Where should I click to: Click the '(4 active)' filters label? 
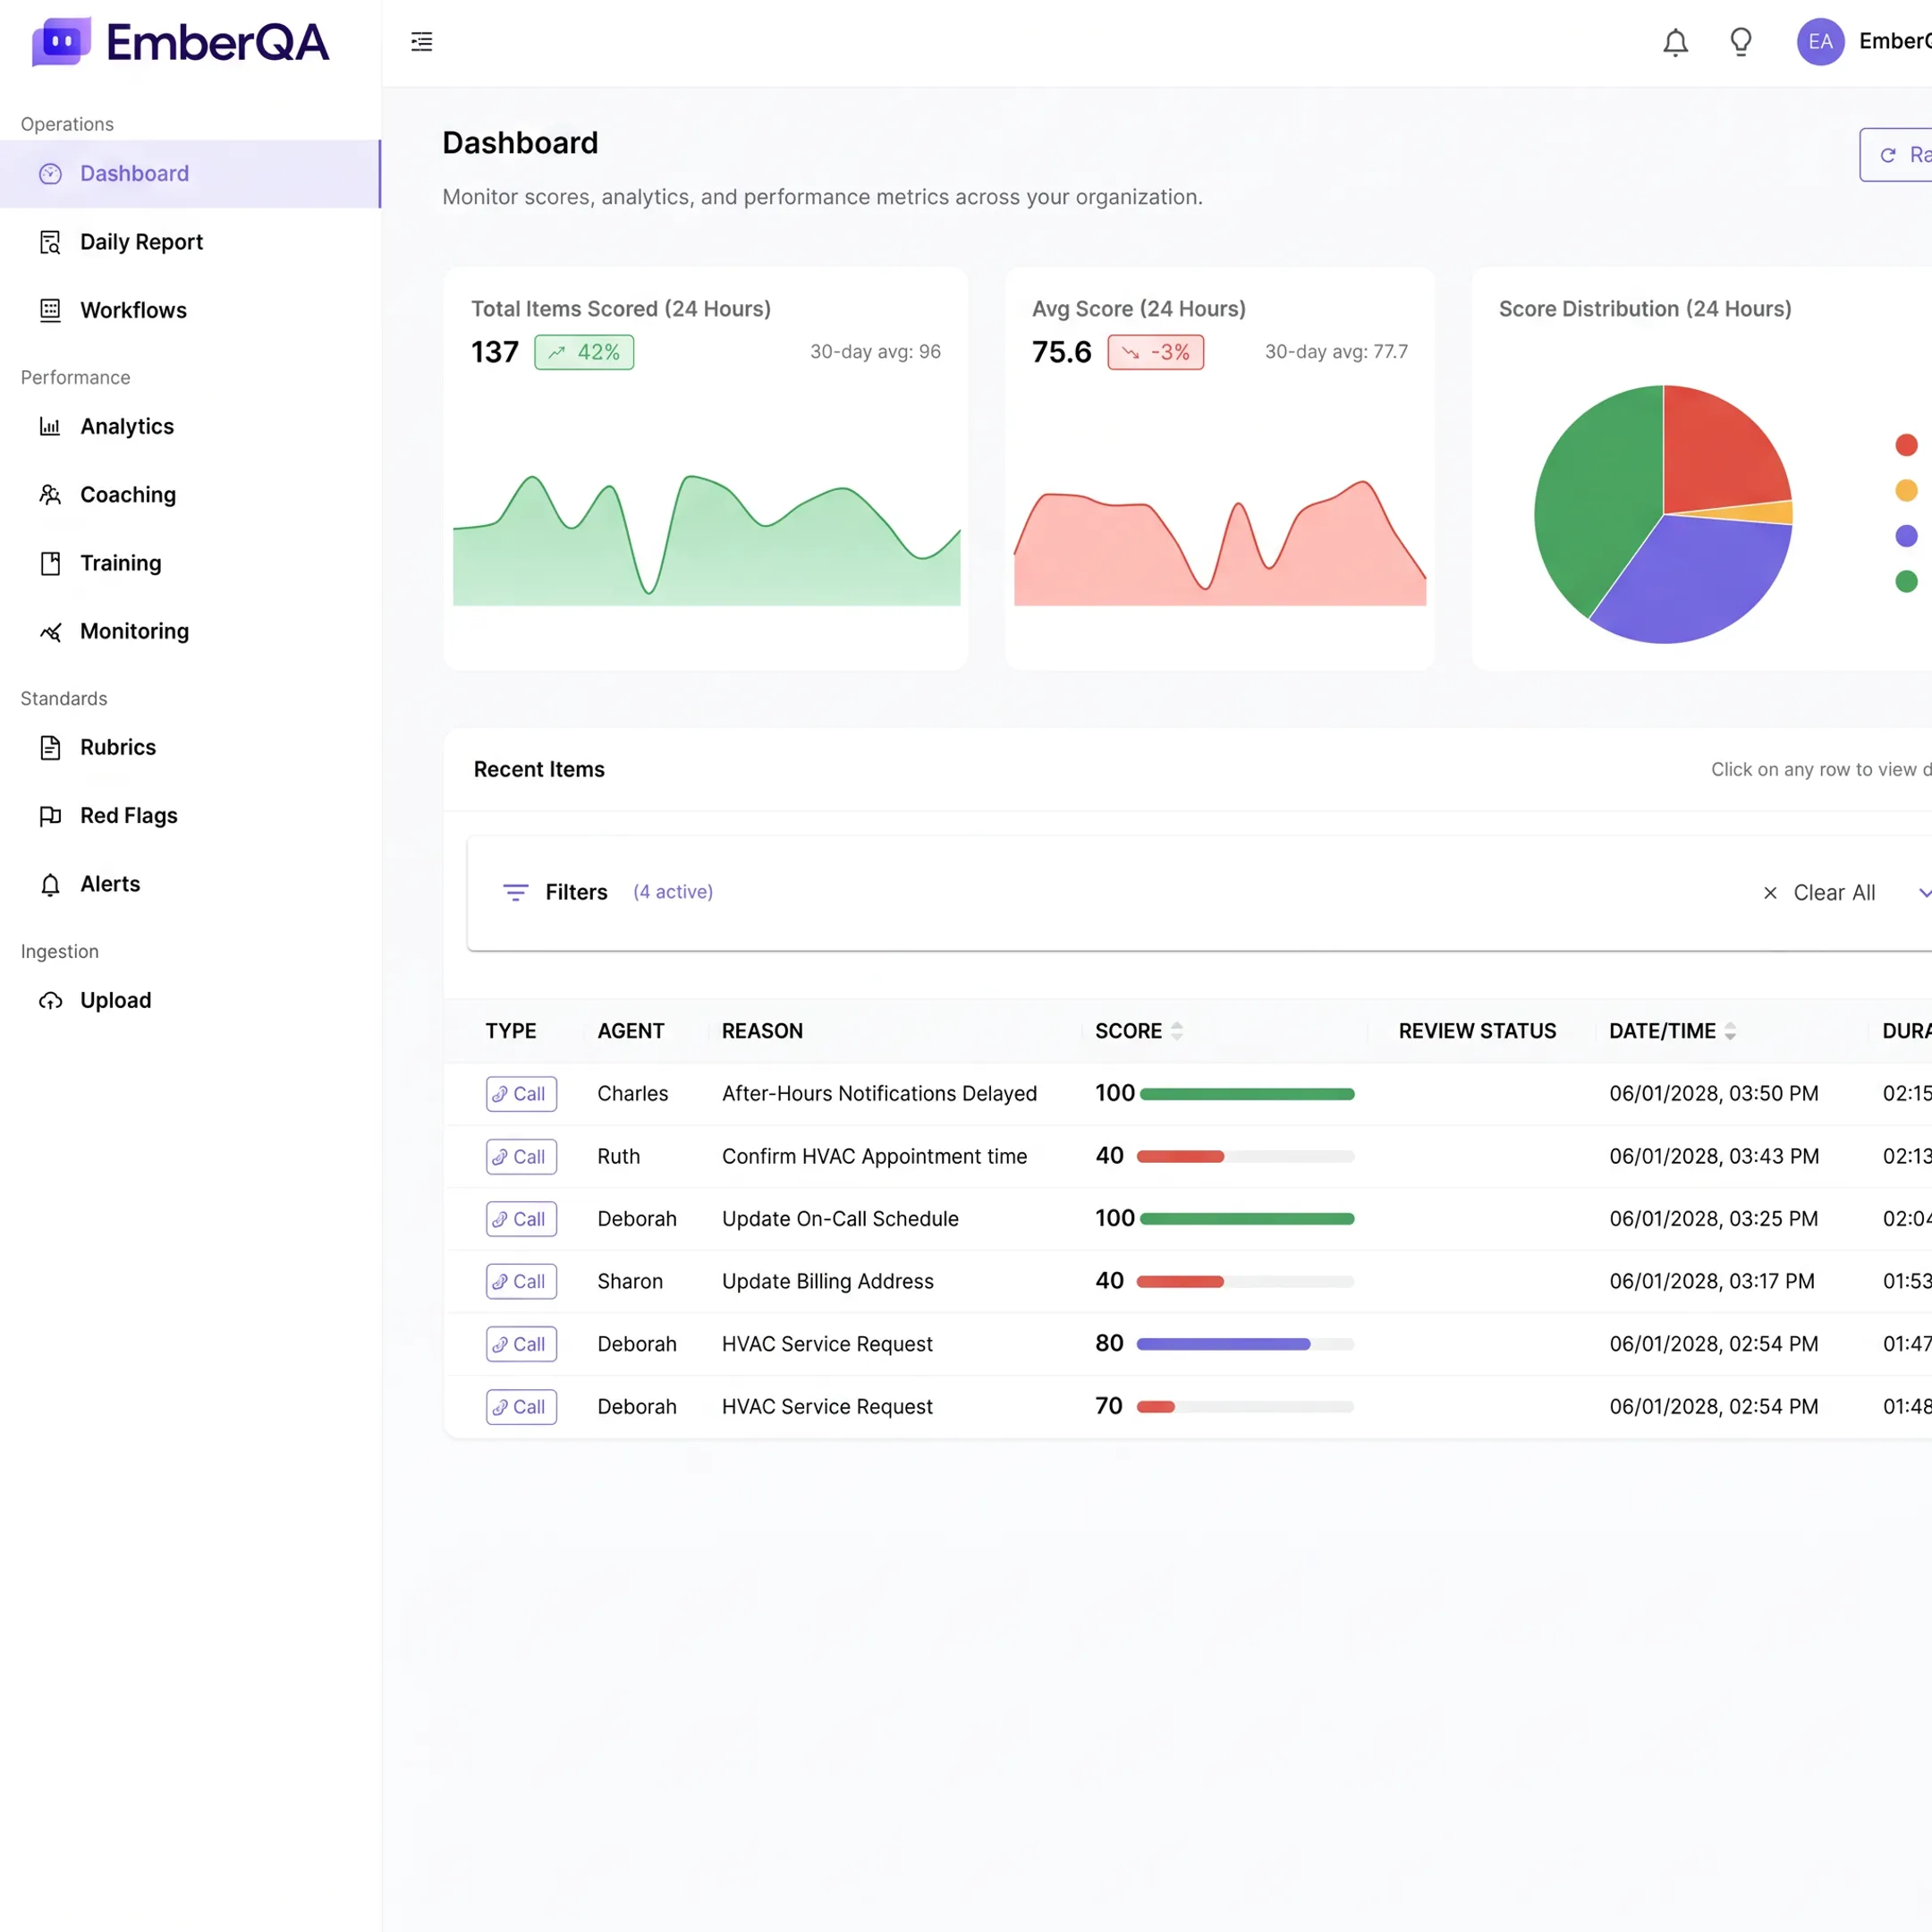[x=673, y=892]
